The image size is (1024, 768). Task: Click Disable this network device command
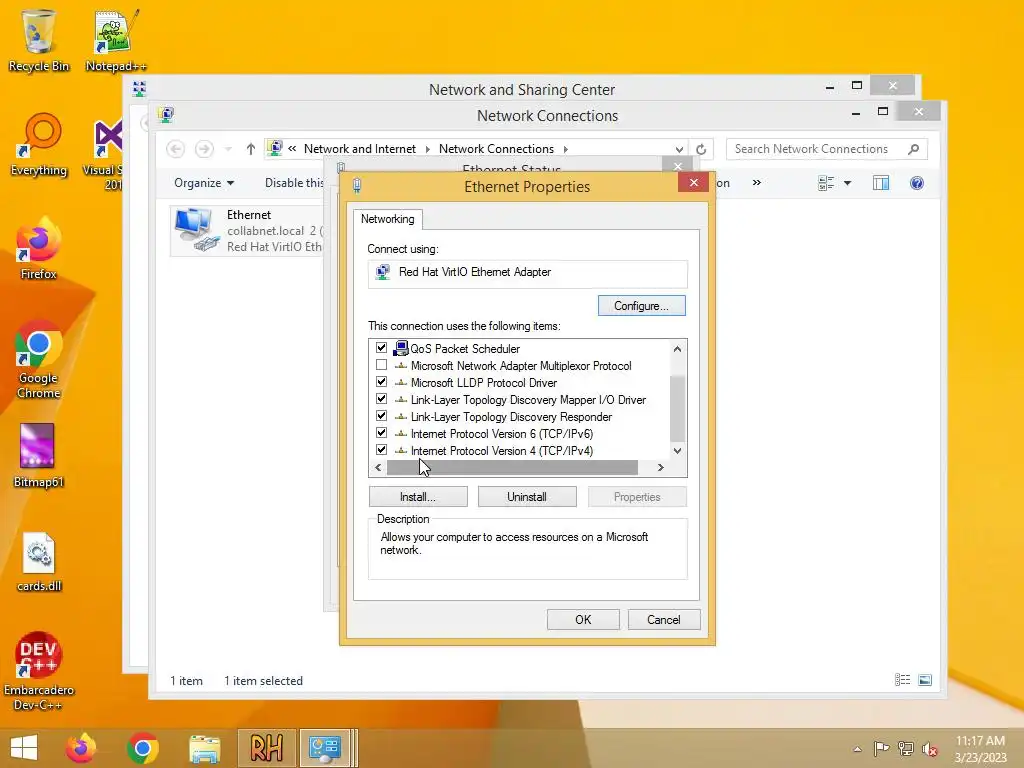click(x=295, y=184)
